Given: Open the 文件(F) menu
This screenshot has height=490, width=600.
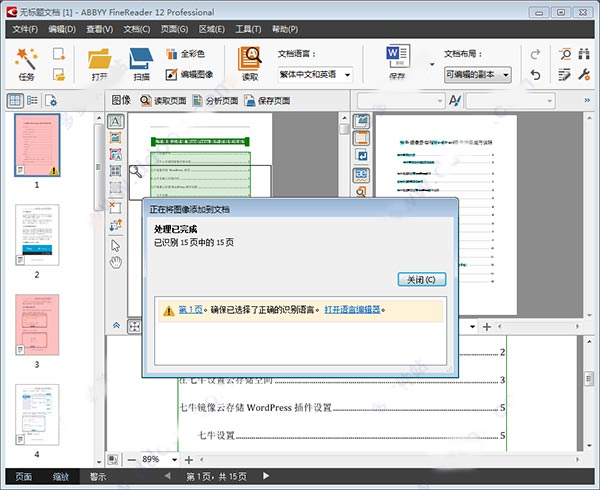Looking at the screenshot, I should coord(25,29).
